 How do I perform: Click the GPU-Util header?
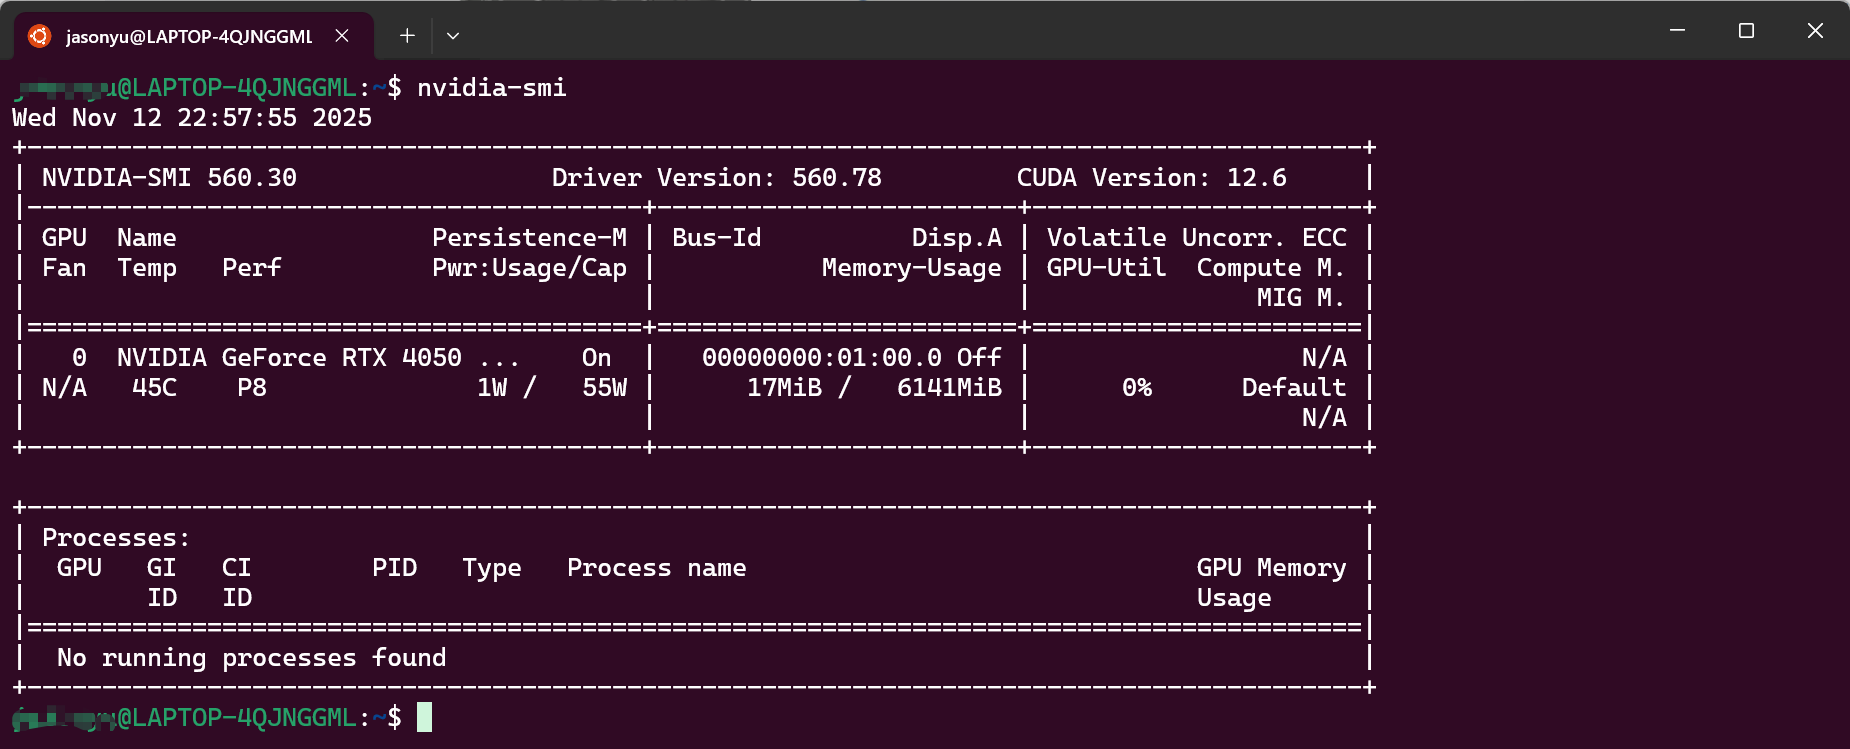click(1107, 268)
